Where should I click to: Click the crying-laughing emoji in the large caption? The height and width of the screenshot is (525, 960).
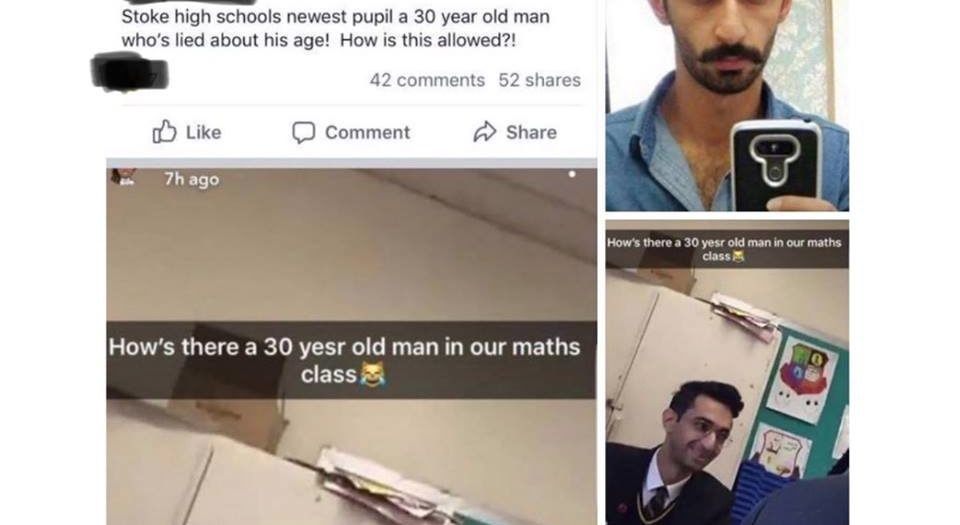pos(373,373)
